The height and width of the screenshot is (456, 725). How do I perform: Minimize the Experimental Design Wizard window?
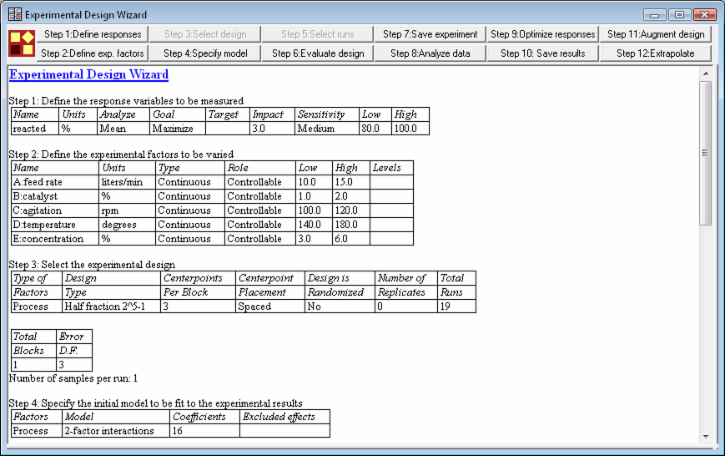658,15
